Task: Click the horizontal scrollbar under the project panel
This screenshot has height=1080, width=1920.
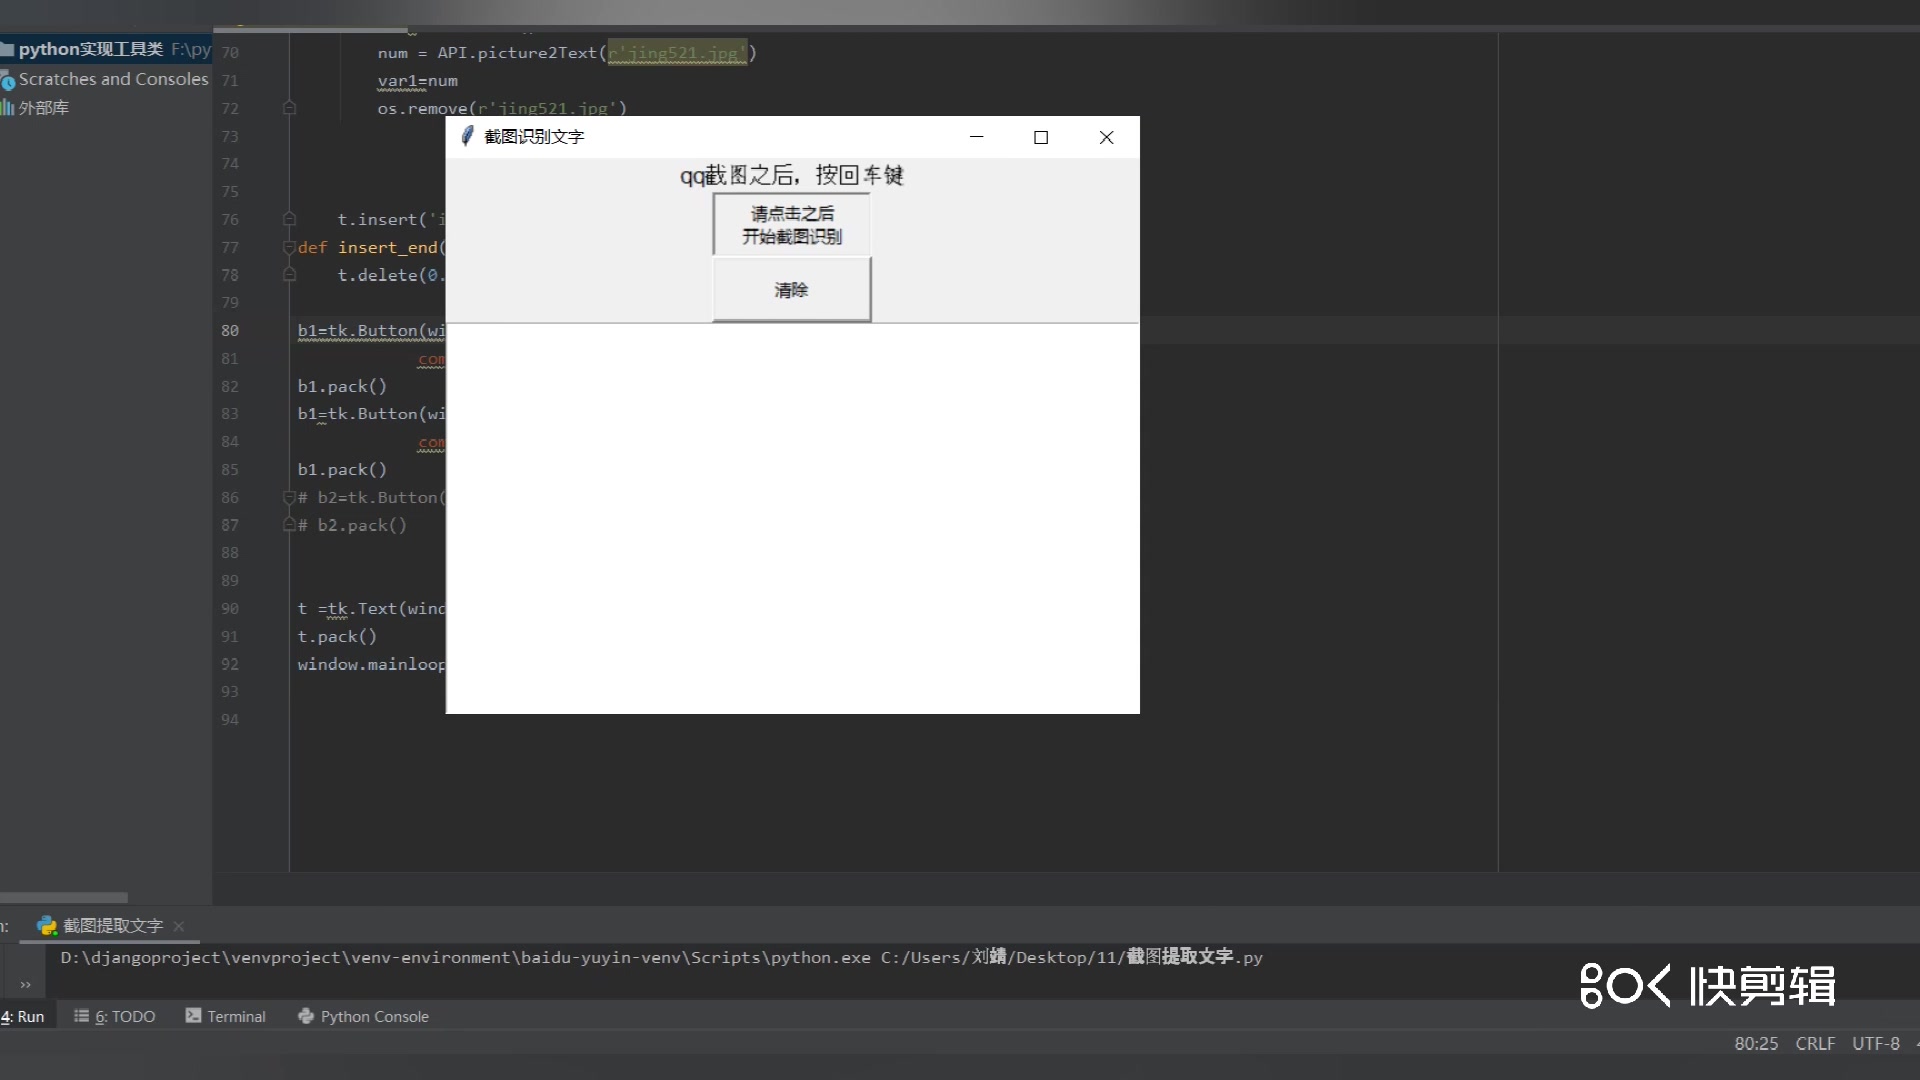Action: click(x=63, y=897)
